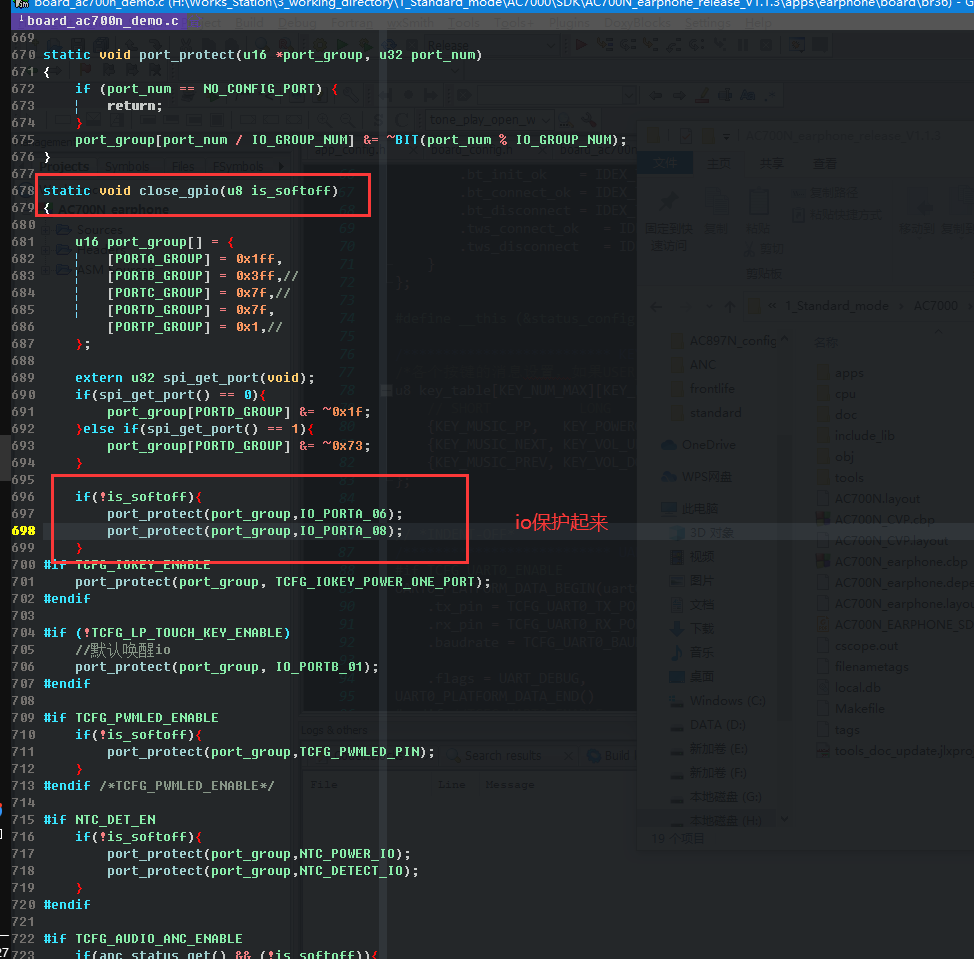The height and width of the screenshot is (959, 974).
Task: Click the ~0x1f mask value
Action: pyautogui.click(x=343, y=412)
